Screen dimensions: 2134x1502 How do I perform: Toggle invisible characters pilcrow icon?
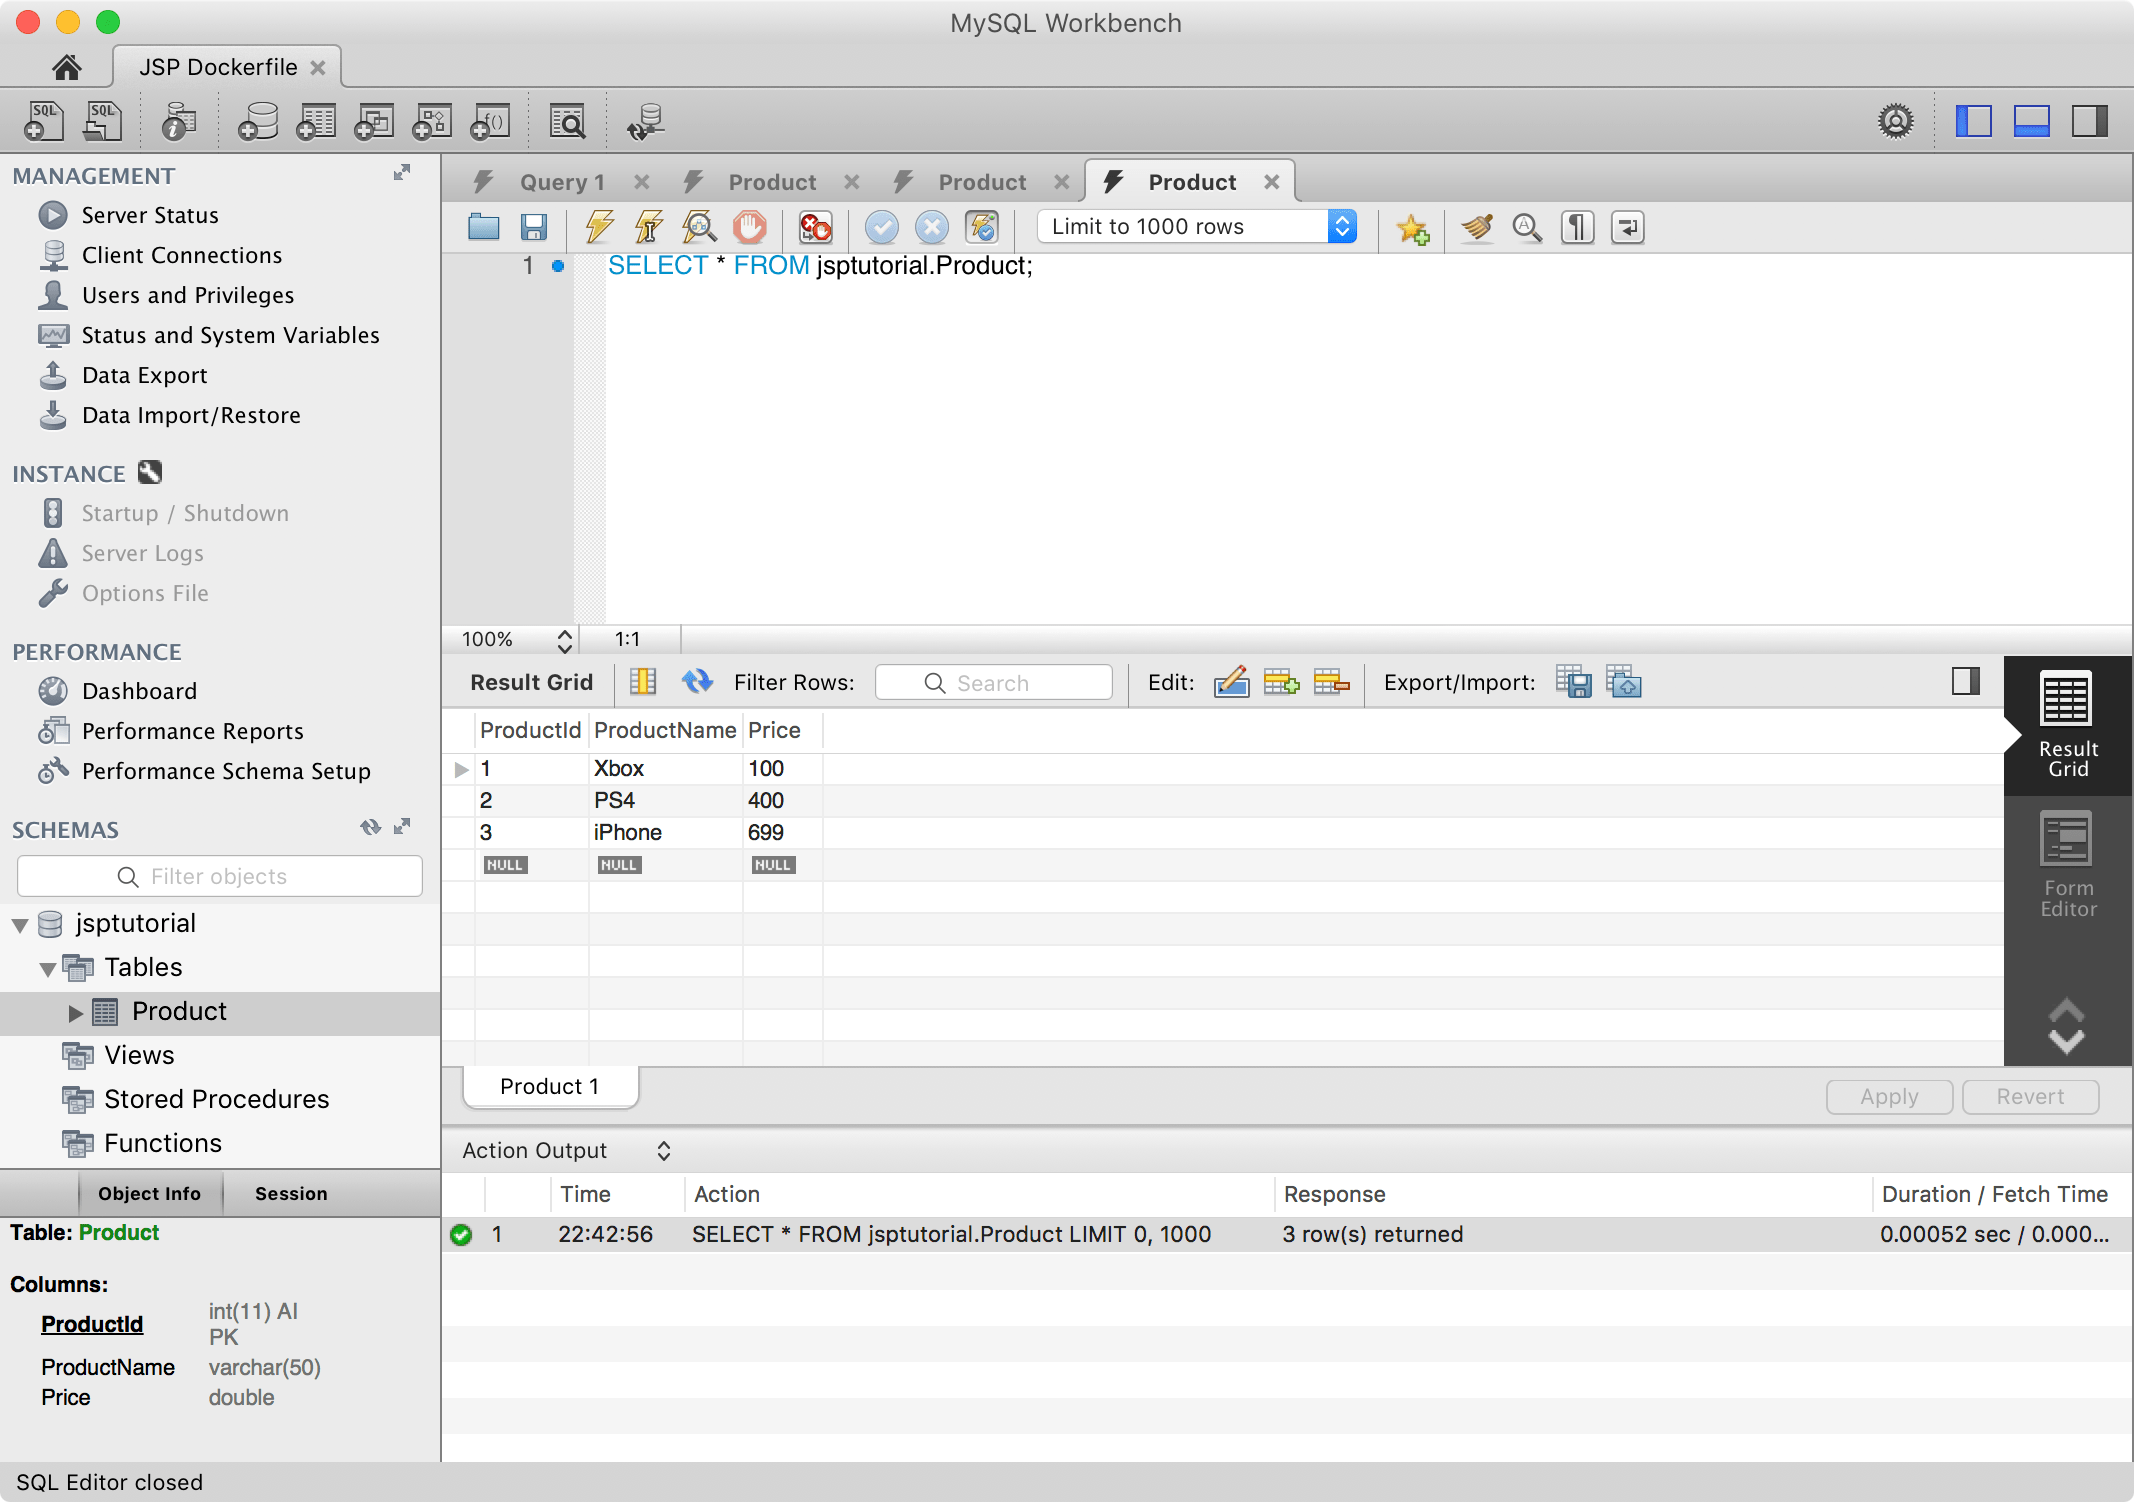(1578, 227)
